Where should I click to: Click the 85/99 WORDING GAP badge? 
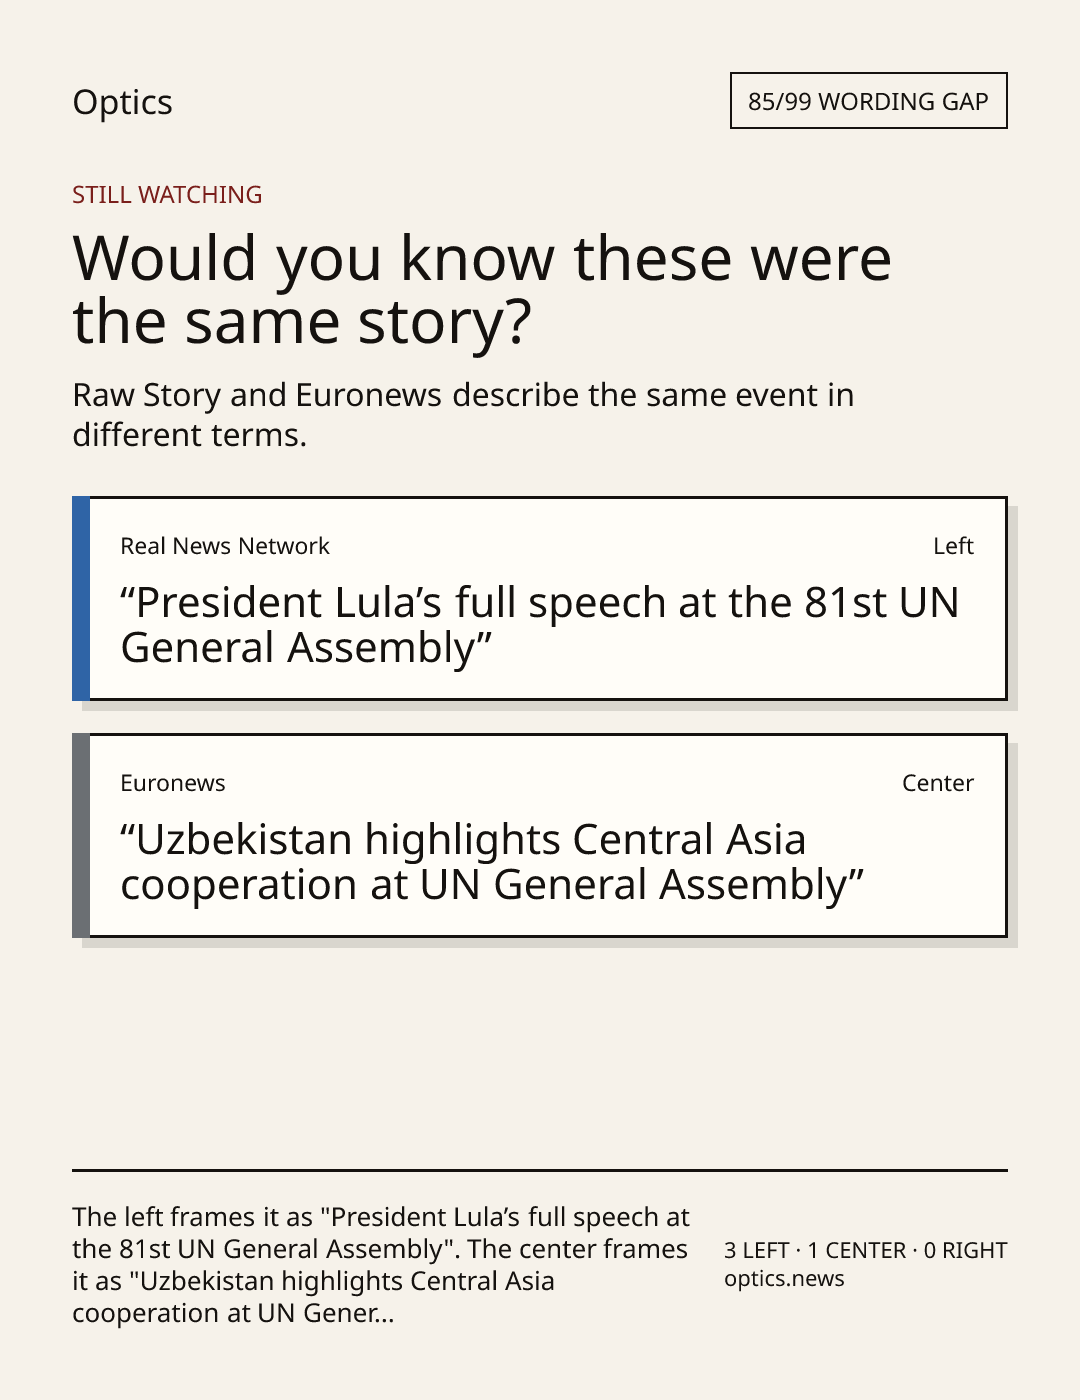point(868,101)
